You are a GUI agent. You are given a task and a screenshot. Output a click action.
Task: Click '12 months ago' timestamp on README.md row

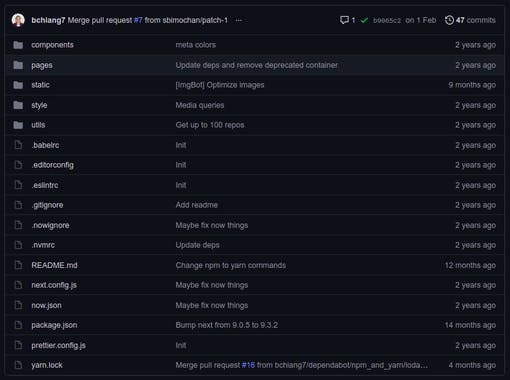pyautogui.click(x=470, y=265)
